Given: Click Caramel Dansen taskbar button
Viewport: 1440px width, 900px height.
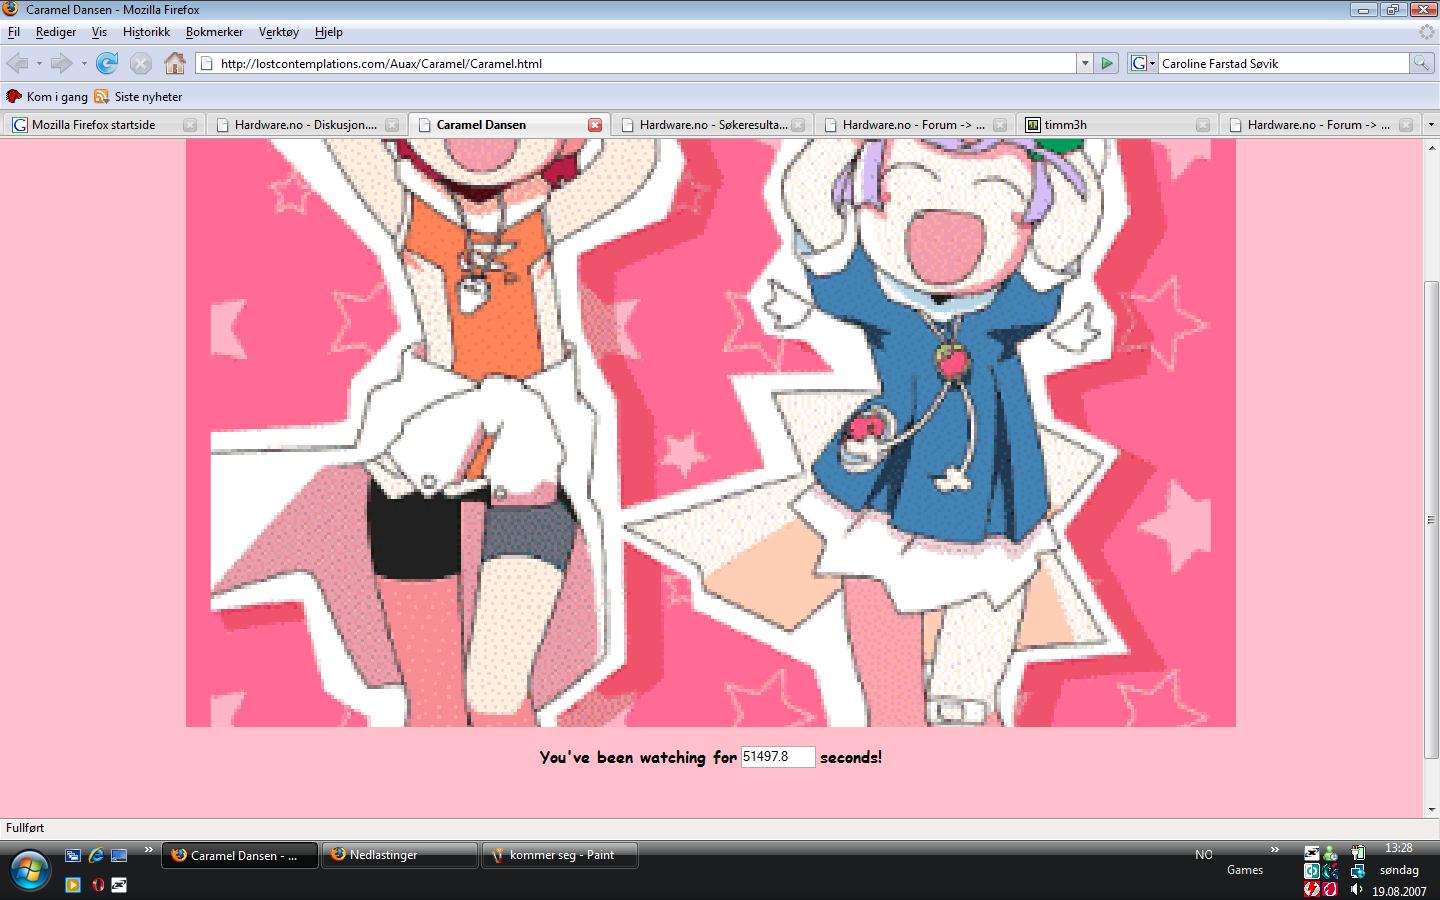Looking at the screenshot, I should [x=240, y=855].
